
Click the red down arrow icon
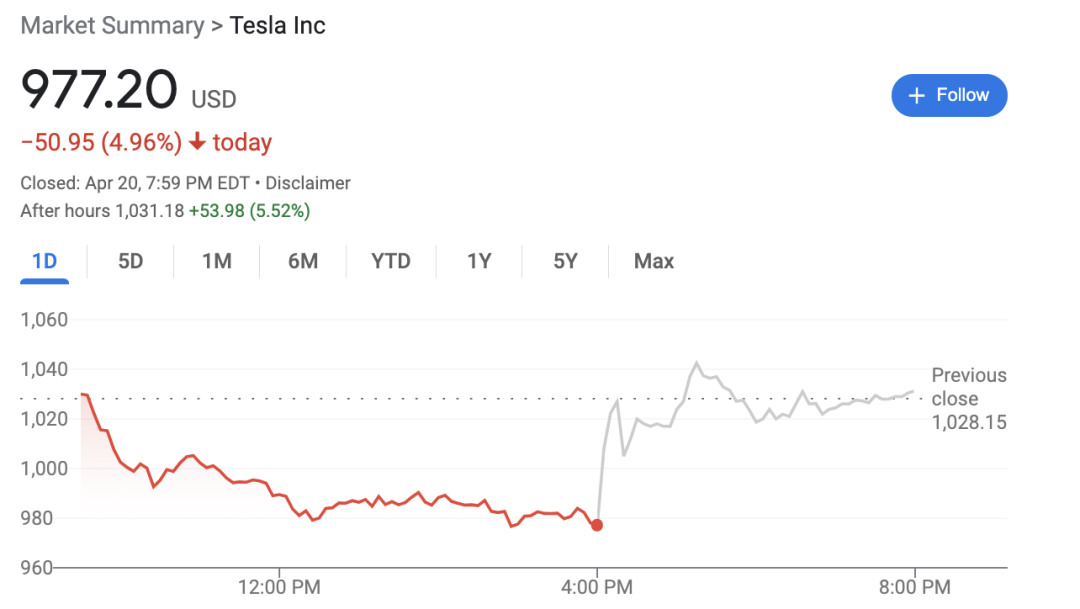(197, 142)
